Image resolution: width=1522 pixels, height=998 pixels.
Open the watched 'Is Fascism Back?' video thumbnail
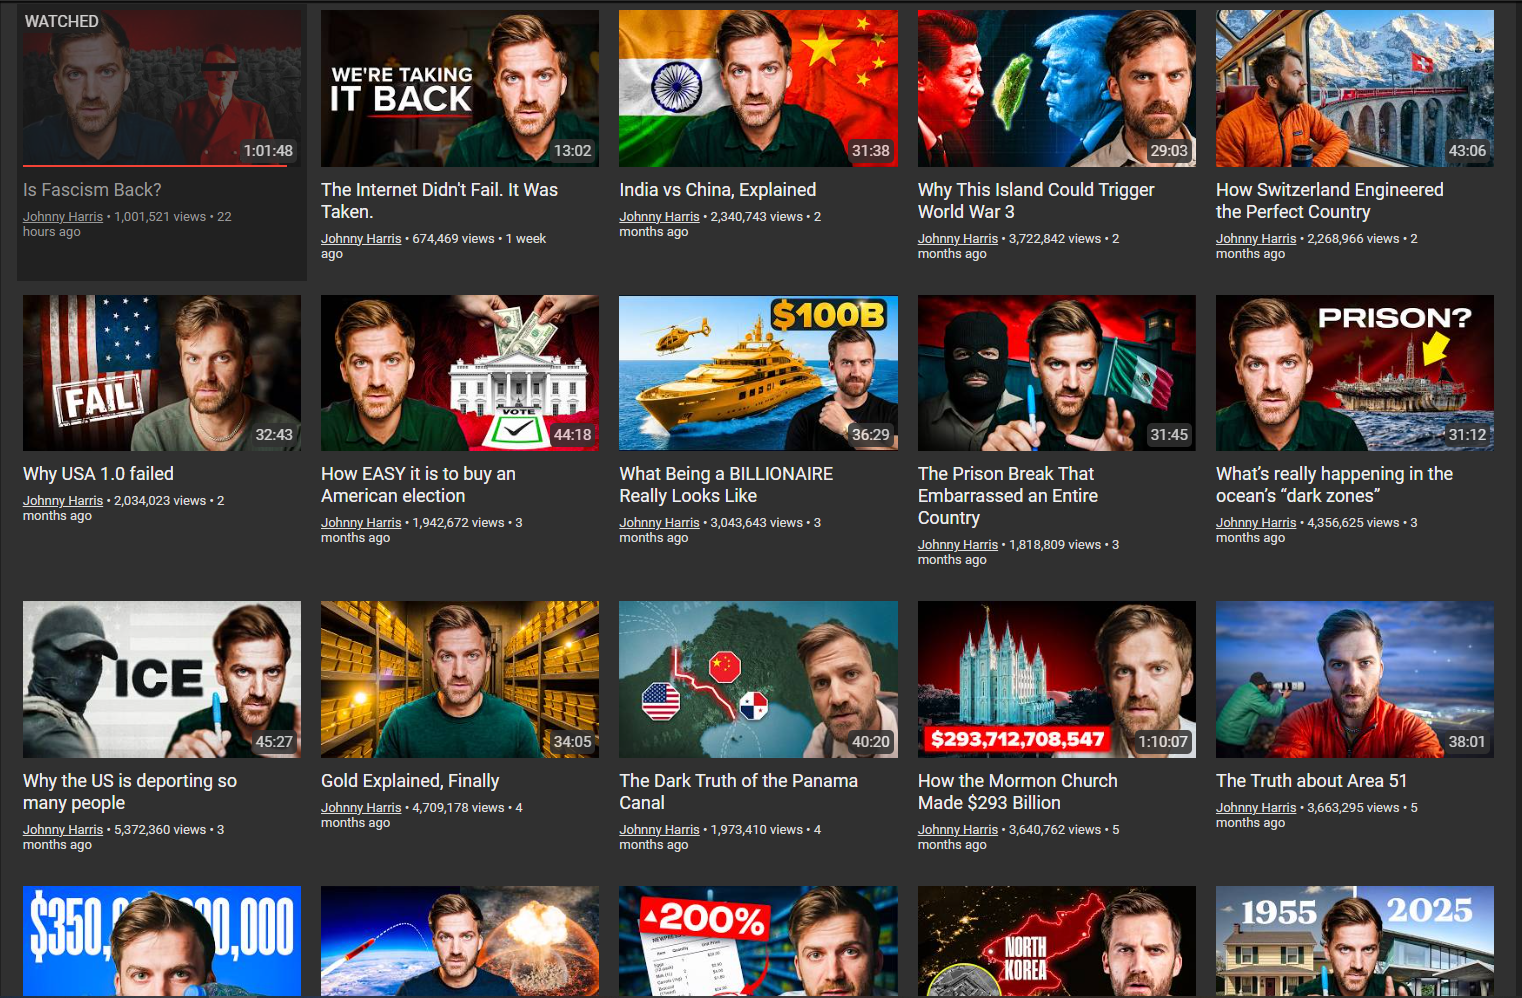162,88
